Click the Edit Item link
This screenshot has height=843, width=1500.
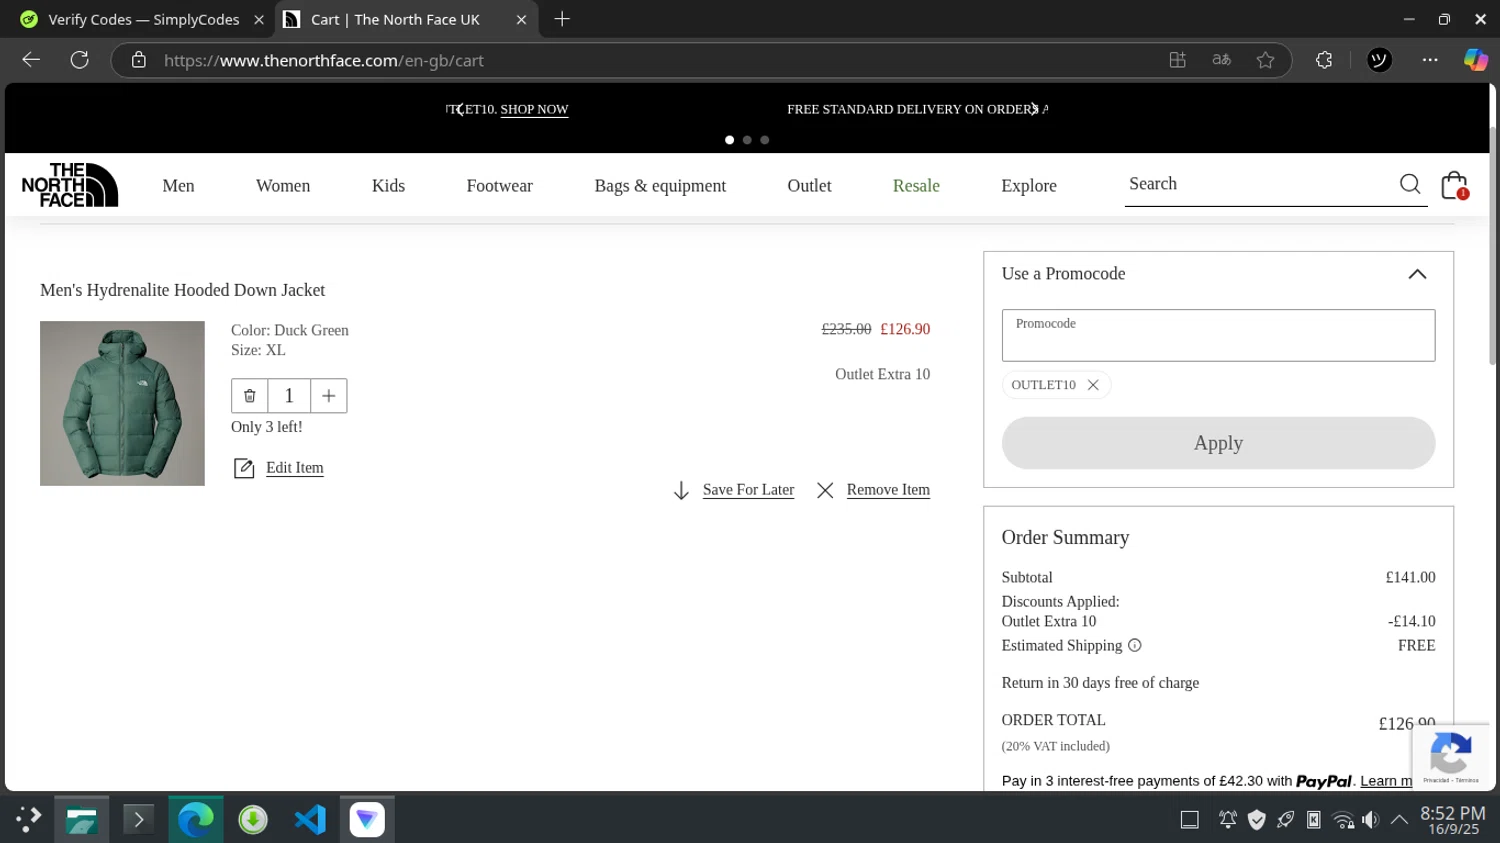pos(295,468)
